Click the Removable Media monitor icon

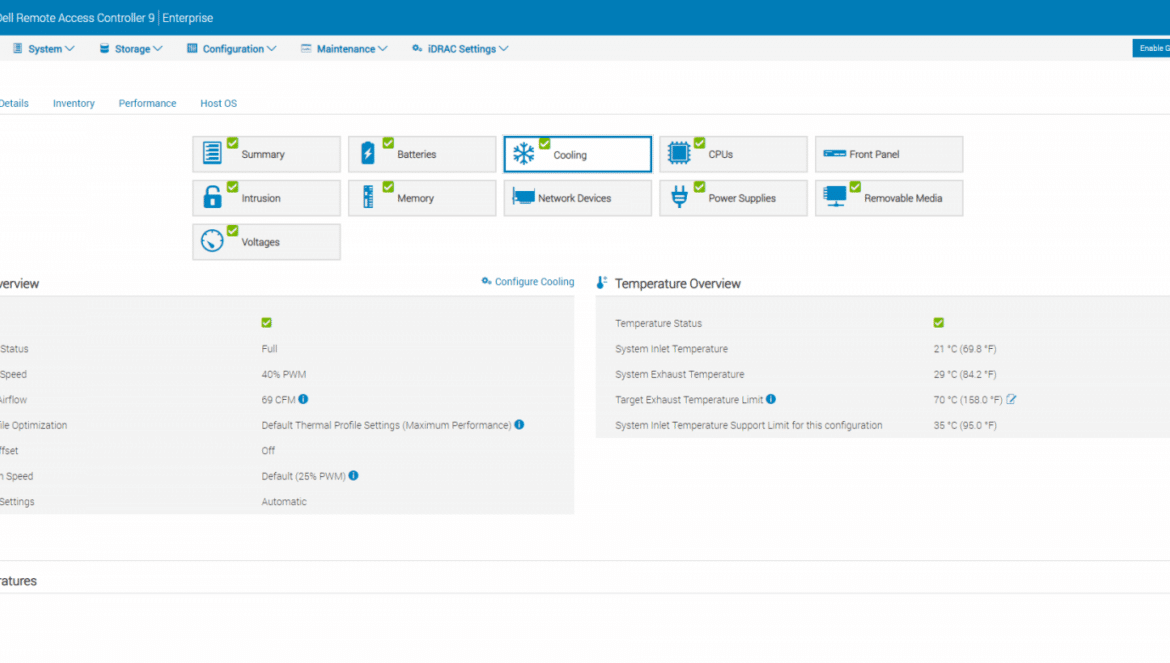tap(835, 196)
